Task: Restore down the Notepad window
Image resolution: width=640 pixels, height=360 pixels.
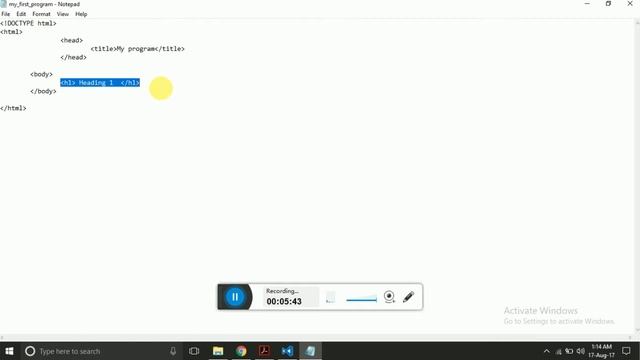Action: tap(608, 4)
